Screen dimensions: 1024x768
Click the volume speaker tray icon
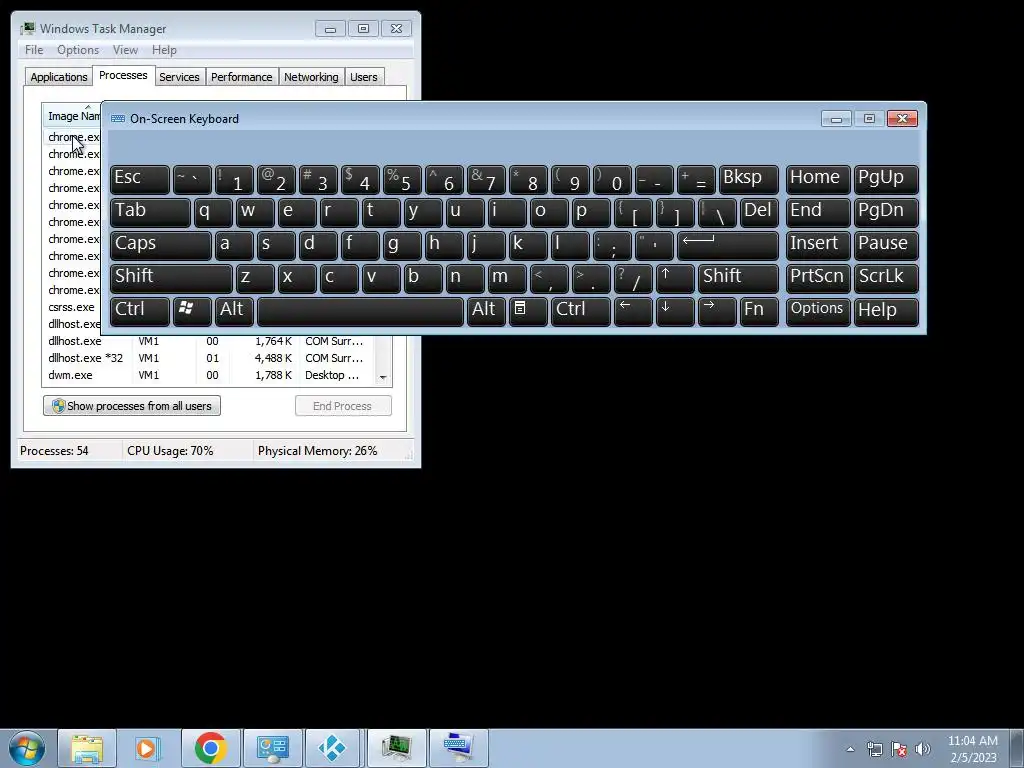click(923, 749)
